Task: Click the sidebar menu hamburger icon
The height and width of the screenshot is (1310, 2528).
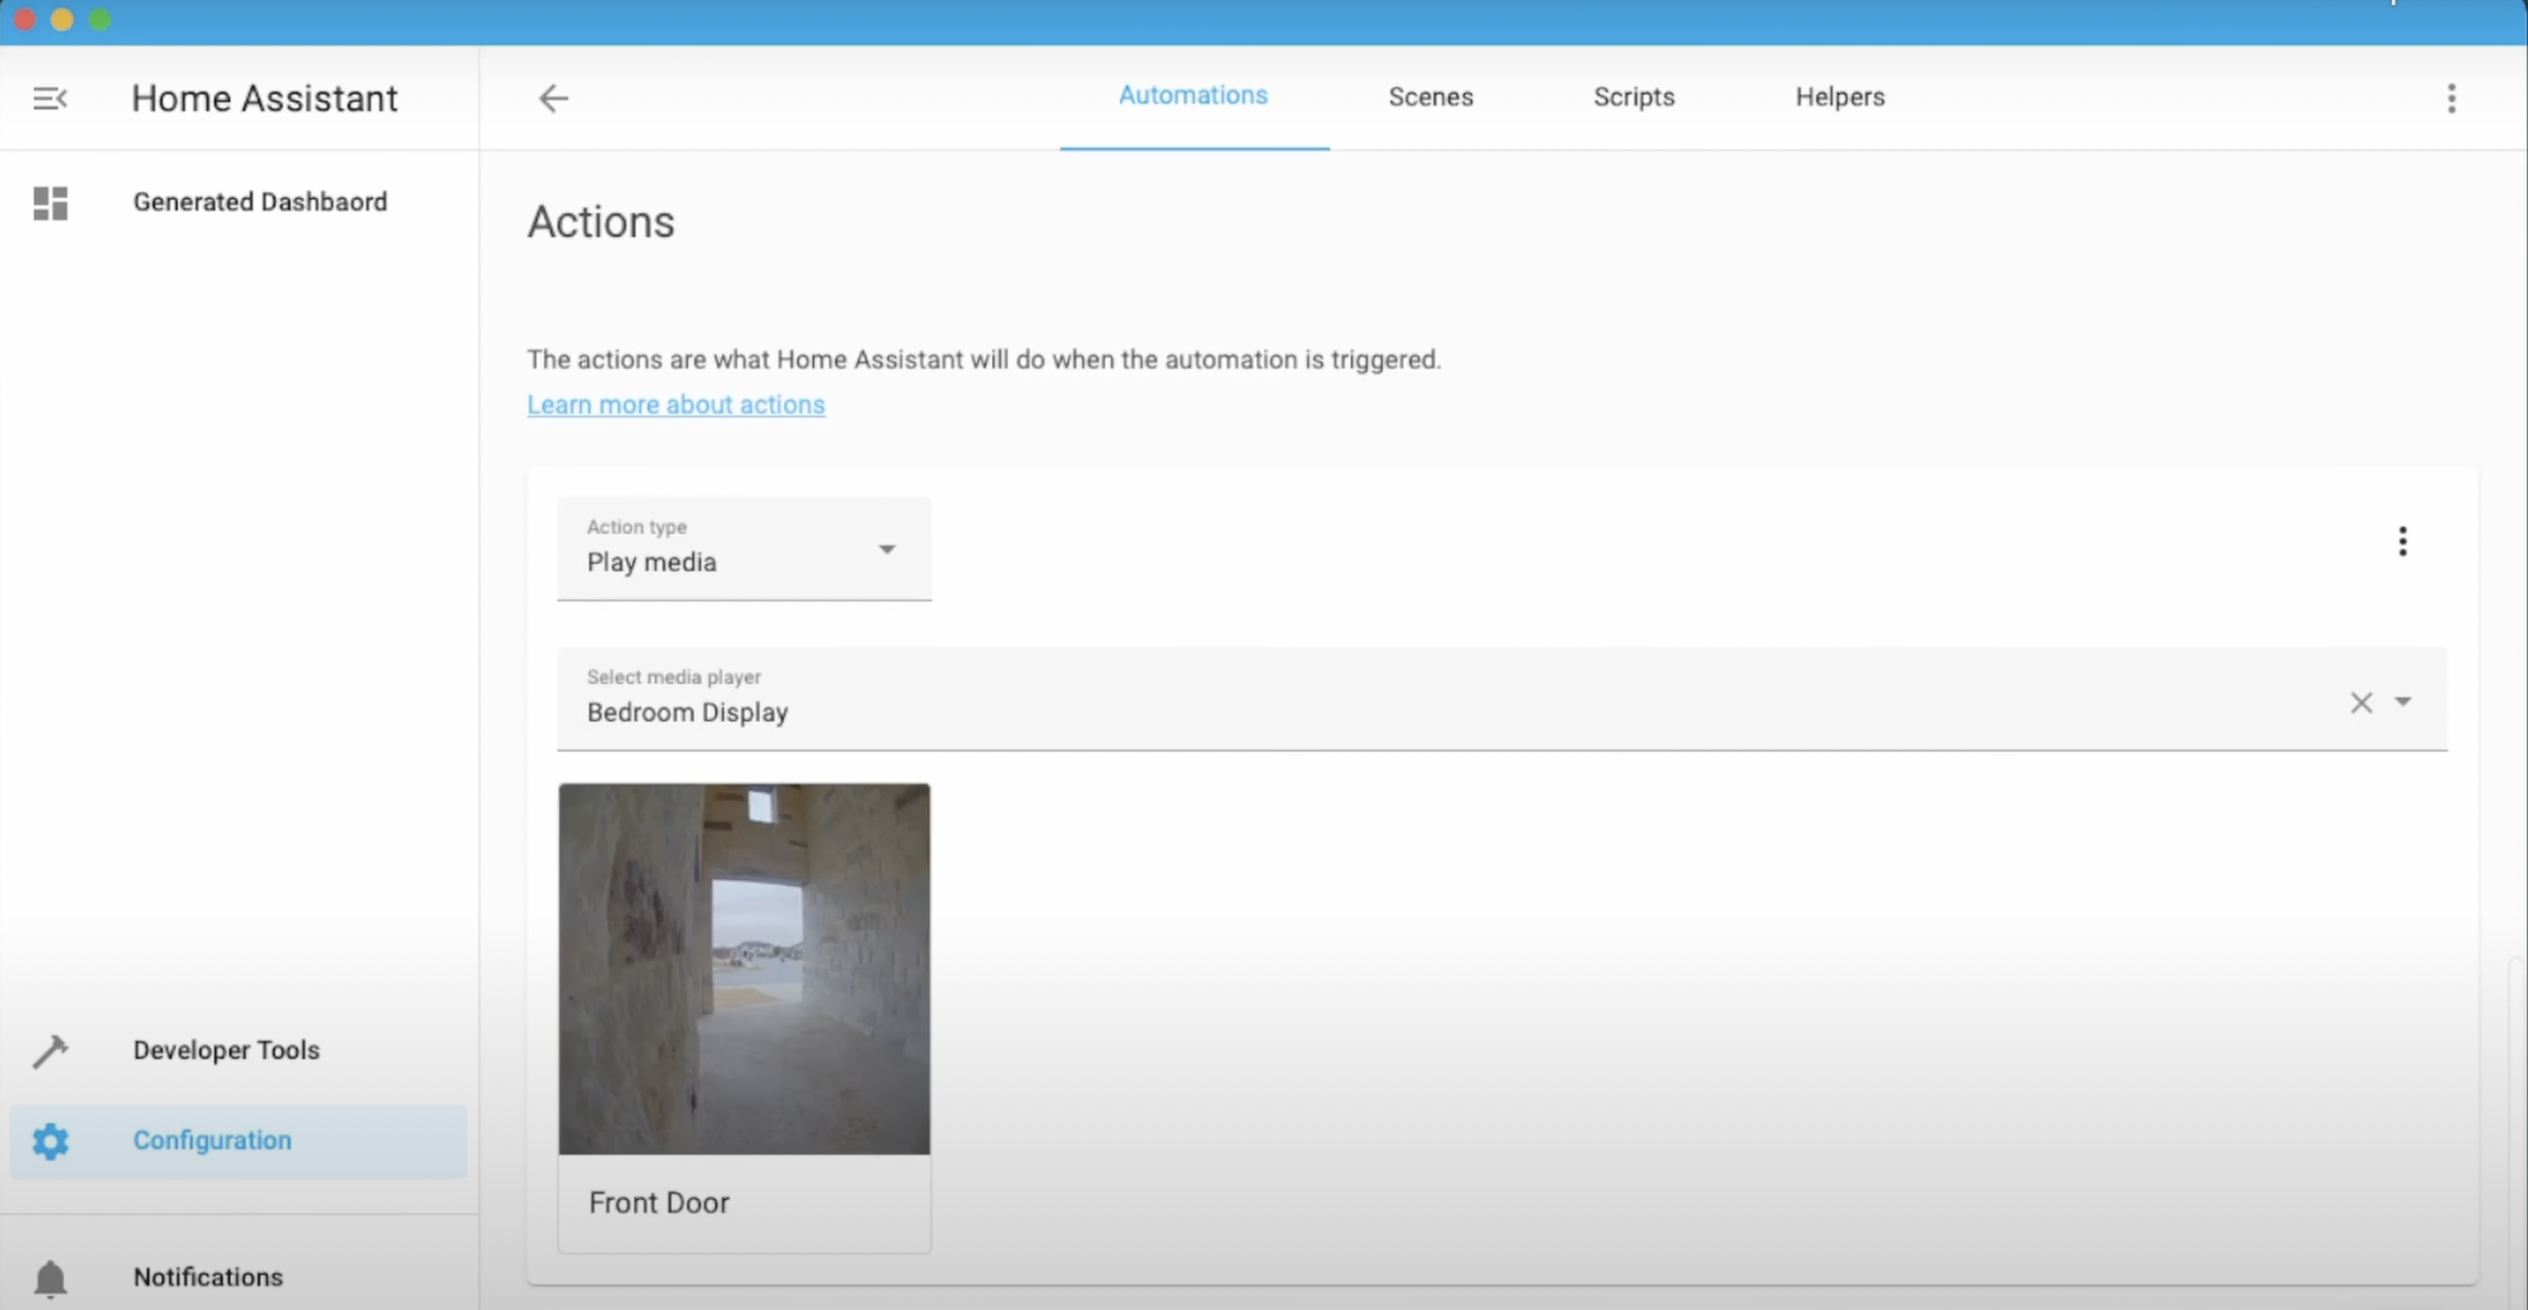Action: coord(50,99)
